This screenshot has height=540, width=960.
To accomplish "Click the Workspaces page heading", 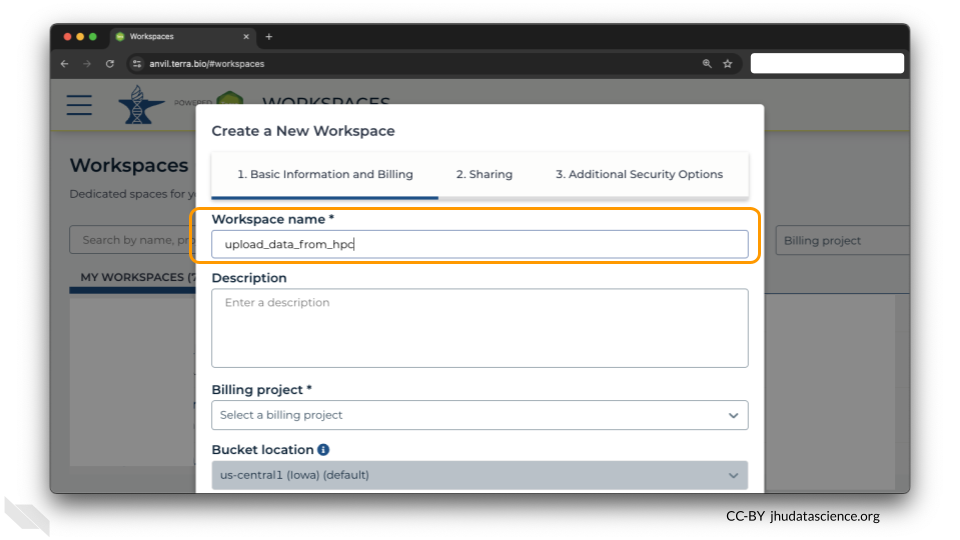I will 129,165.
